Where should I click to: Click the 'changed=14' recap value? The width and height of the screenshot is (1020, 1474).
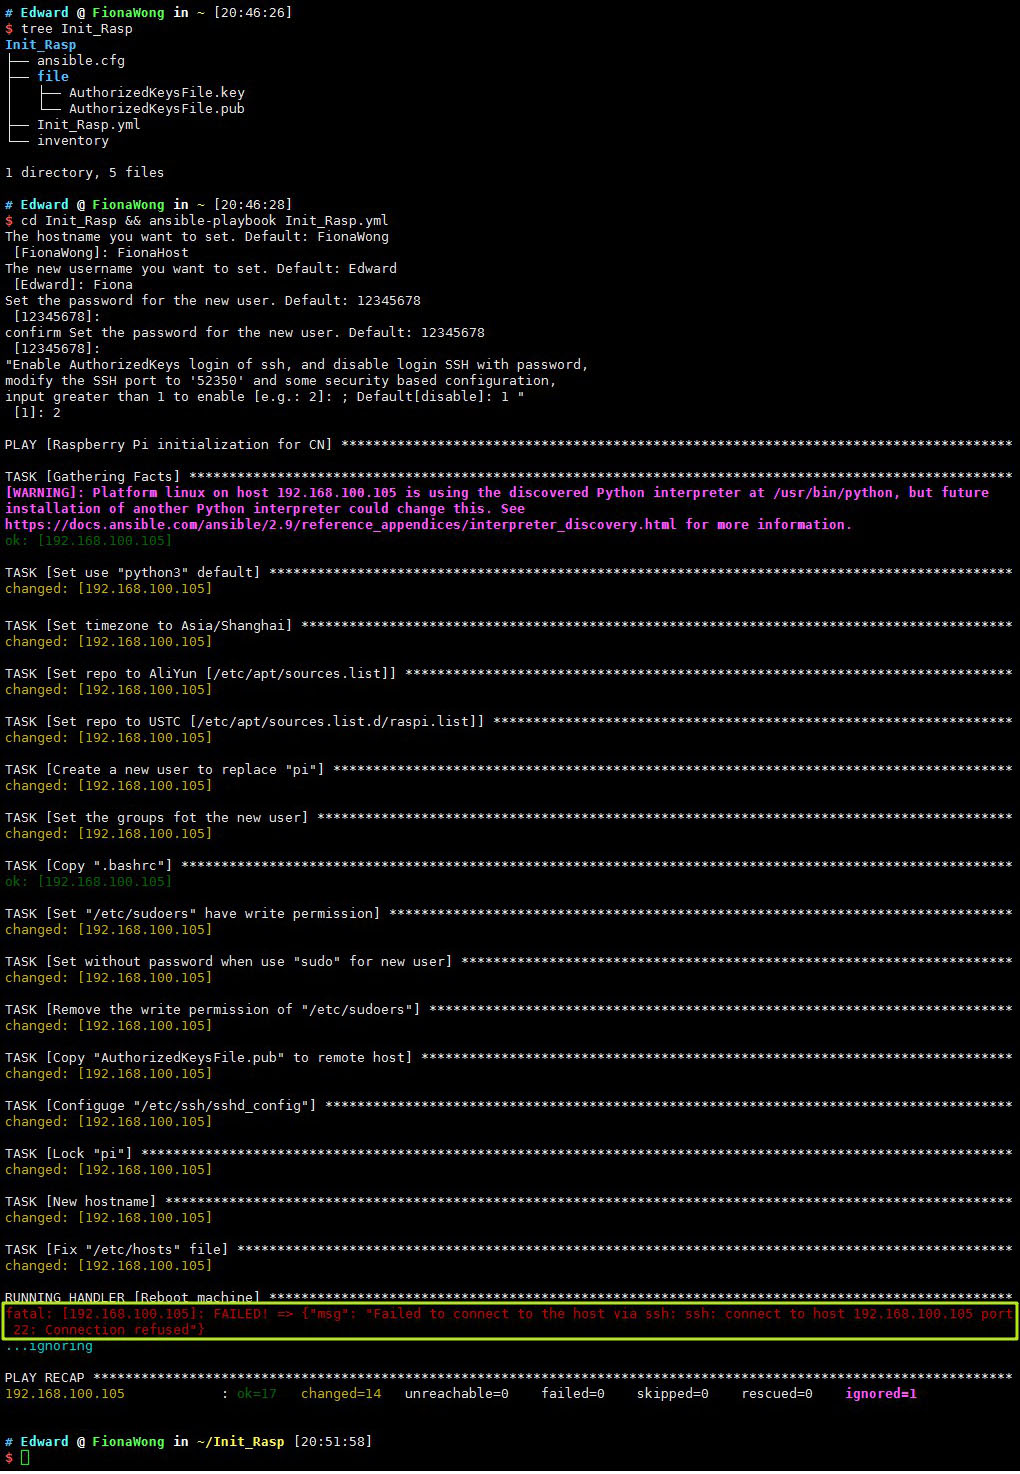341,1394
